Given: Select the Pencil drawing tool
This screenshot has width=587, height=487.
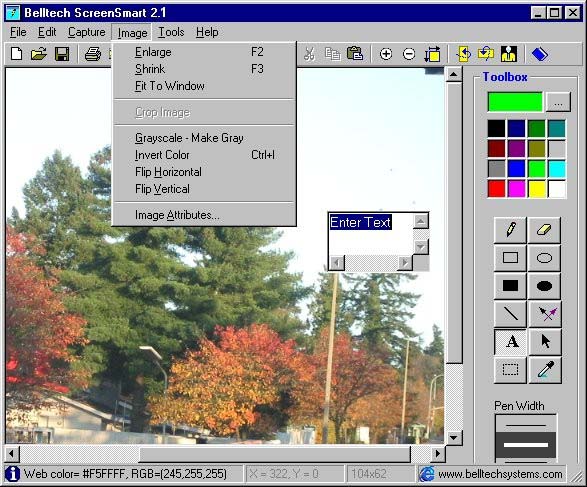Looking at the screenshot, I should (510, 229).
